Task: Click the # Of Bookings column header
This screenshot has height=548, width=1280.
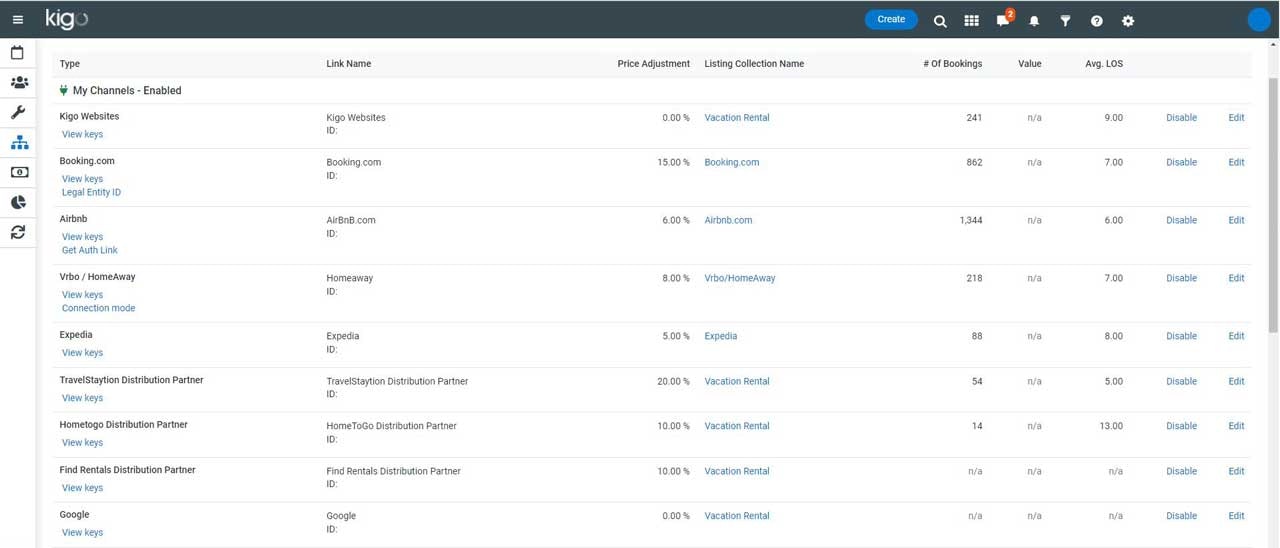Action: click(x=952, y=64)
